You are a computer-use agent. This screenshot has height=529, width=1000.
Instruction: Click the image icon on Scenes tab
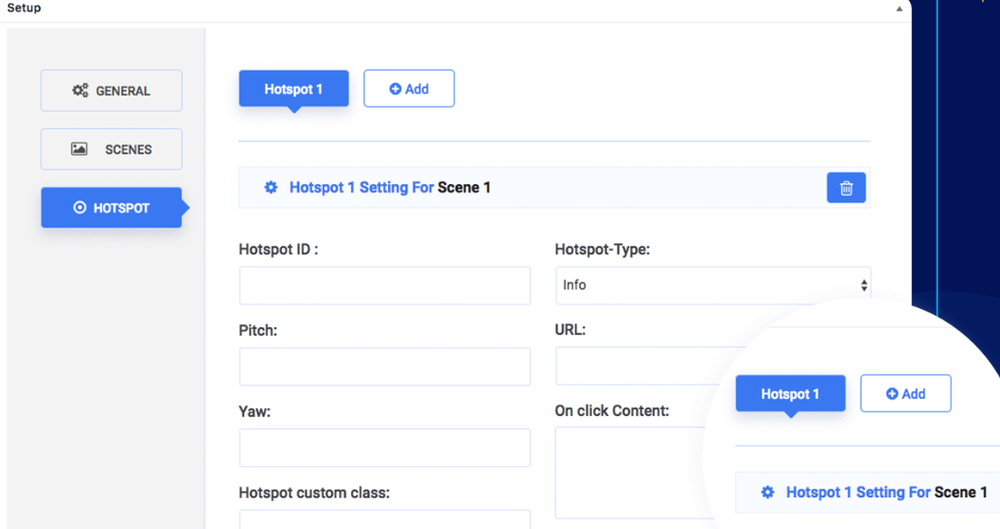(x=79, y=149)
